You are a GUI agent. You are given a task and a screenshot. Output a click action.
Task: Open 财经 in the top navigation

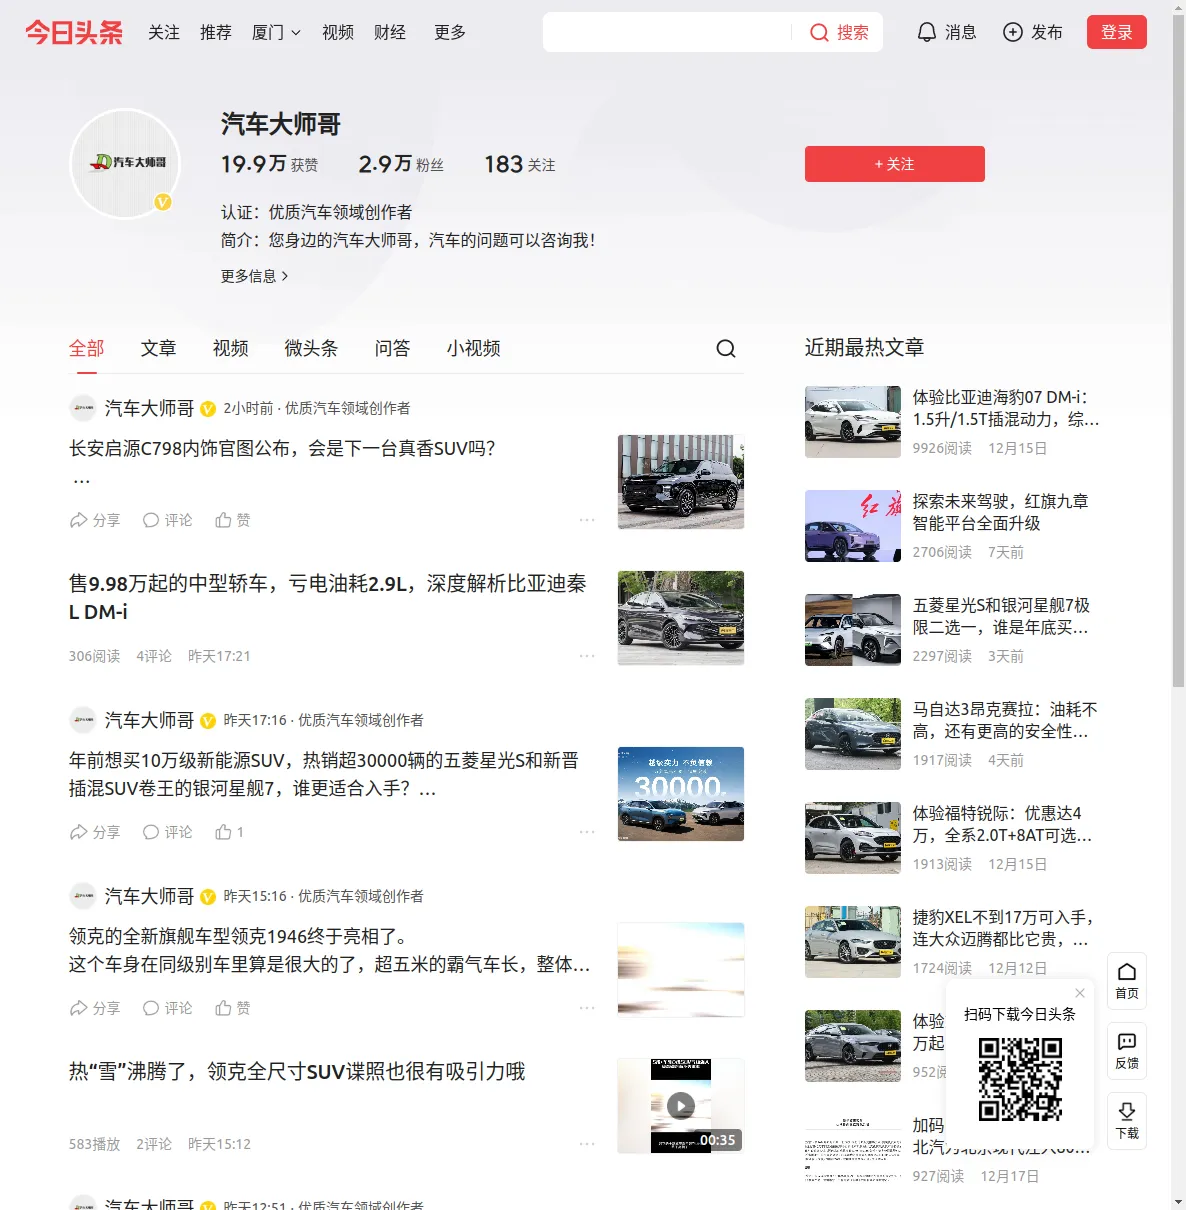(390, 33)
